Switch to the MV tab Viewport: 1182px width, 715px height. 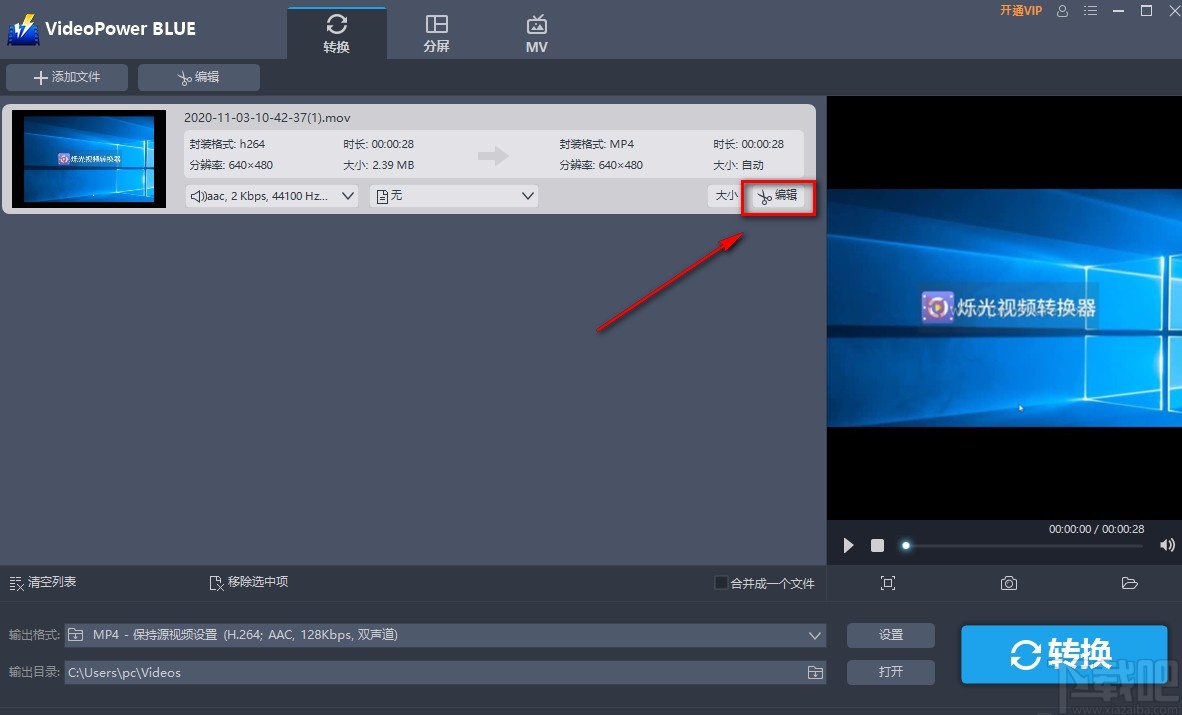pos(536,31)
